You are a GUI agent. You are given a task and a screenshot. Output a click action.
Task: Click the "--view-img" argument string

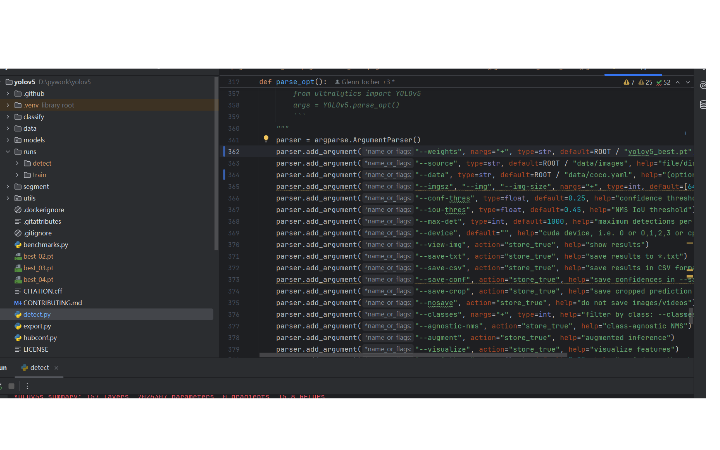[441, 245]
